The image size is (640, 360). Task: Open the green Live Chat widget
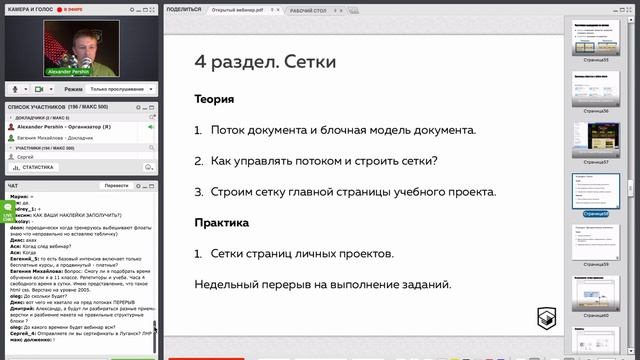(x=7, y=211)
